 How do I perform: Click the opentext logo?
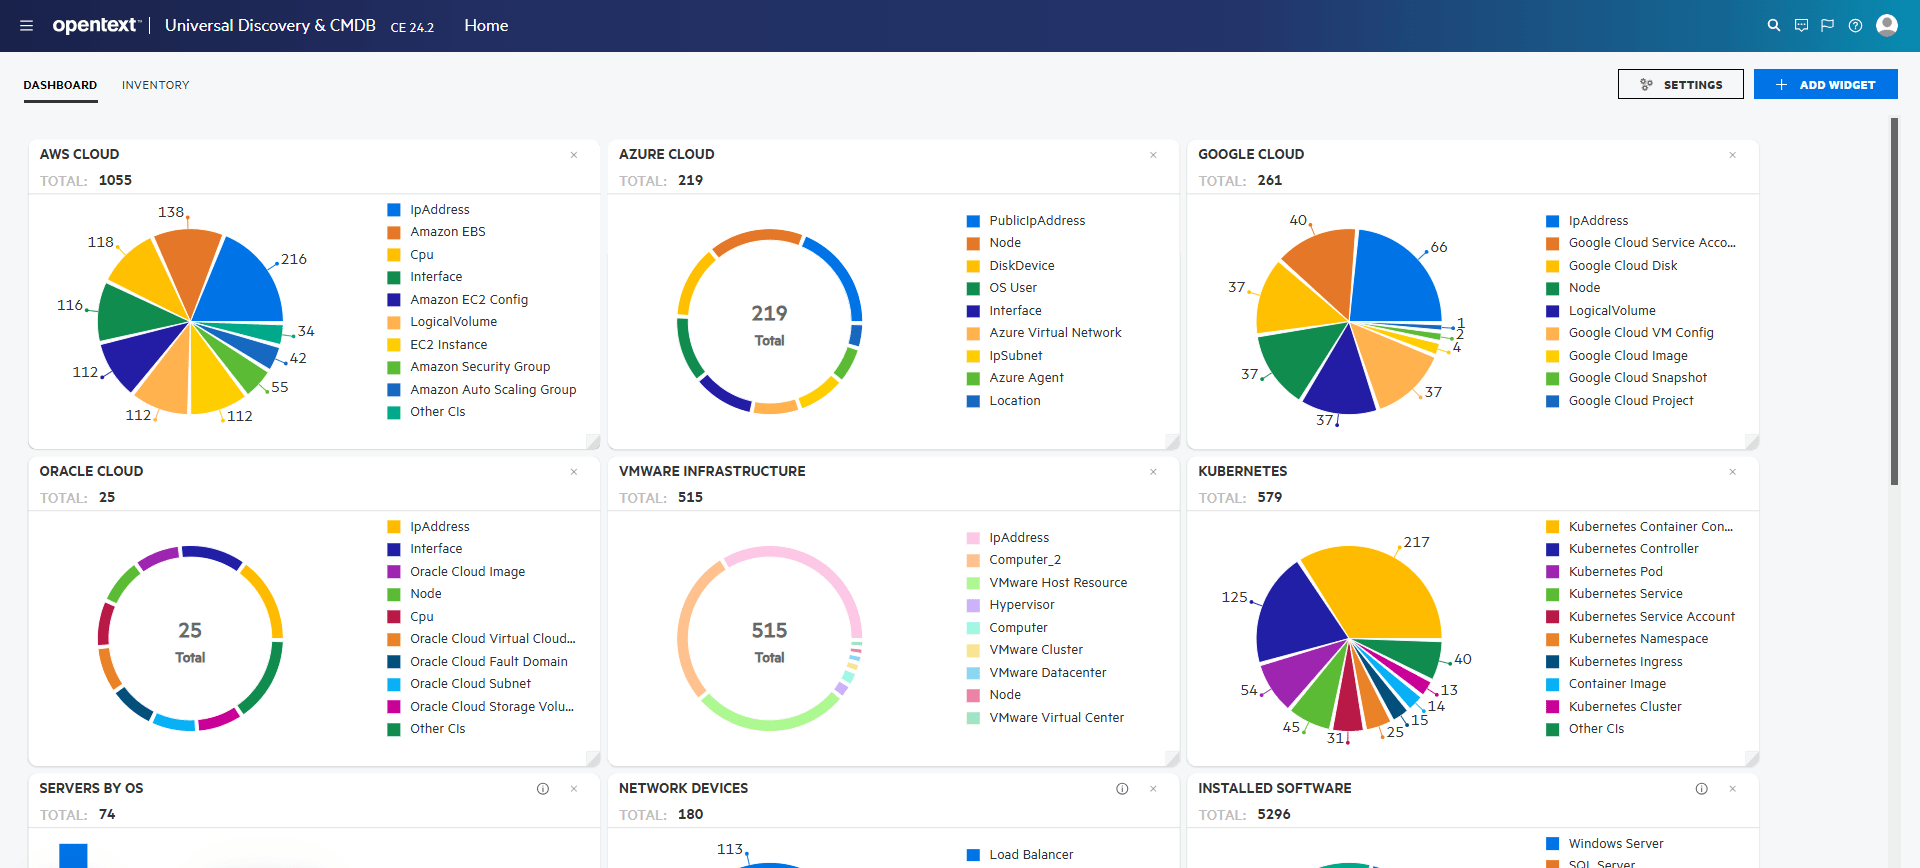97,25
